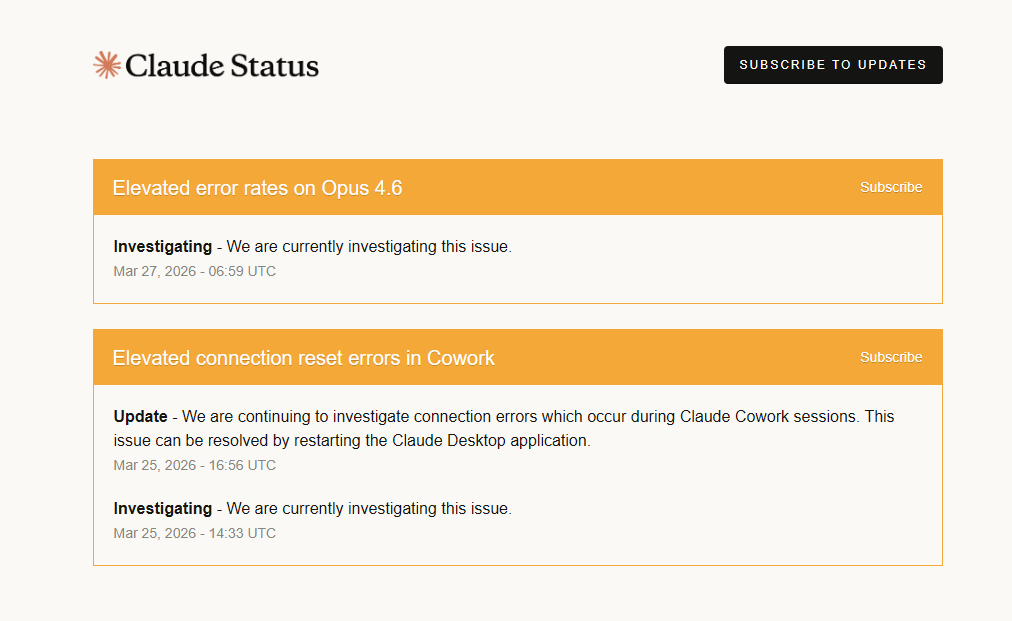Click the Update label in the Cowork incident
Viewport: 1012px width, 621px height.
pos(140,416)
